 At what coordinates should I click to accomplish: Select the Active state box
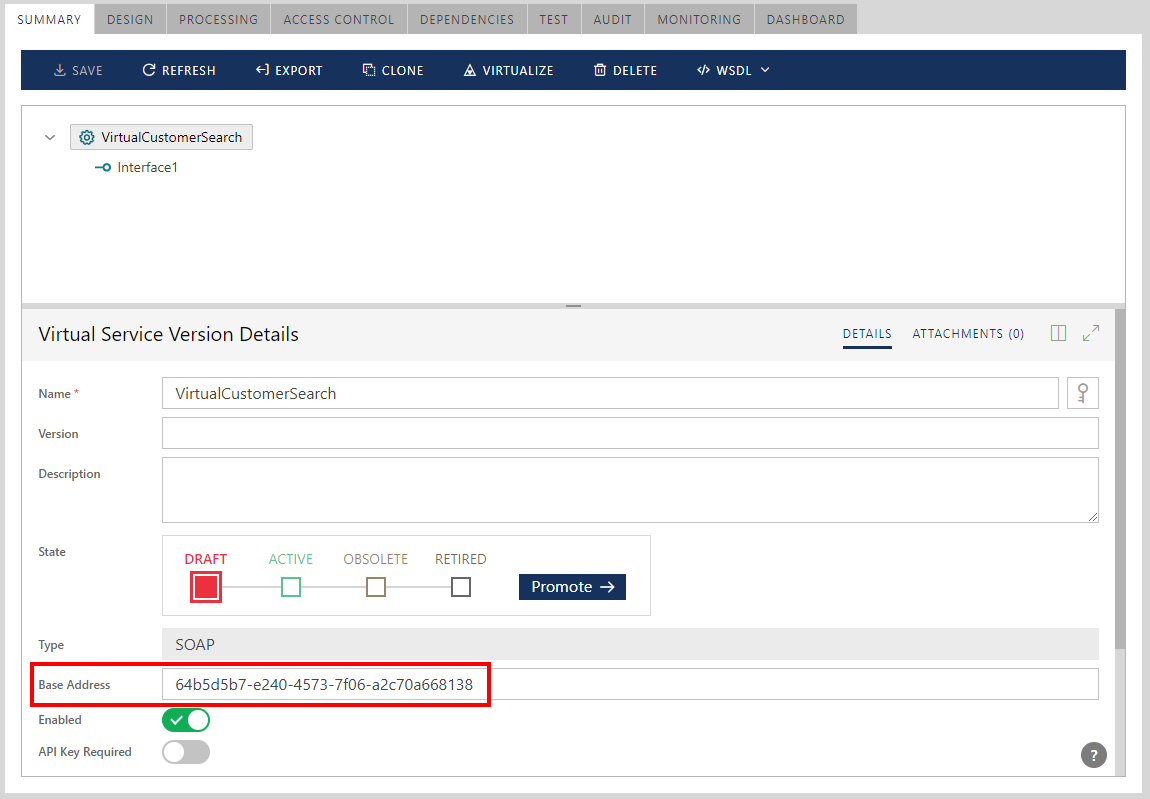291,587
